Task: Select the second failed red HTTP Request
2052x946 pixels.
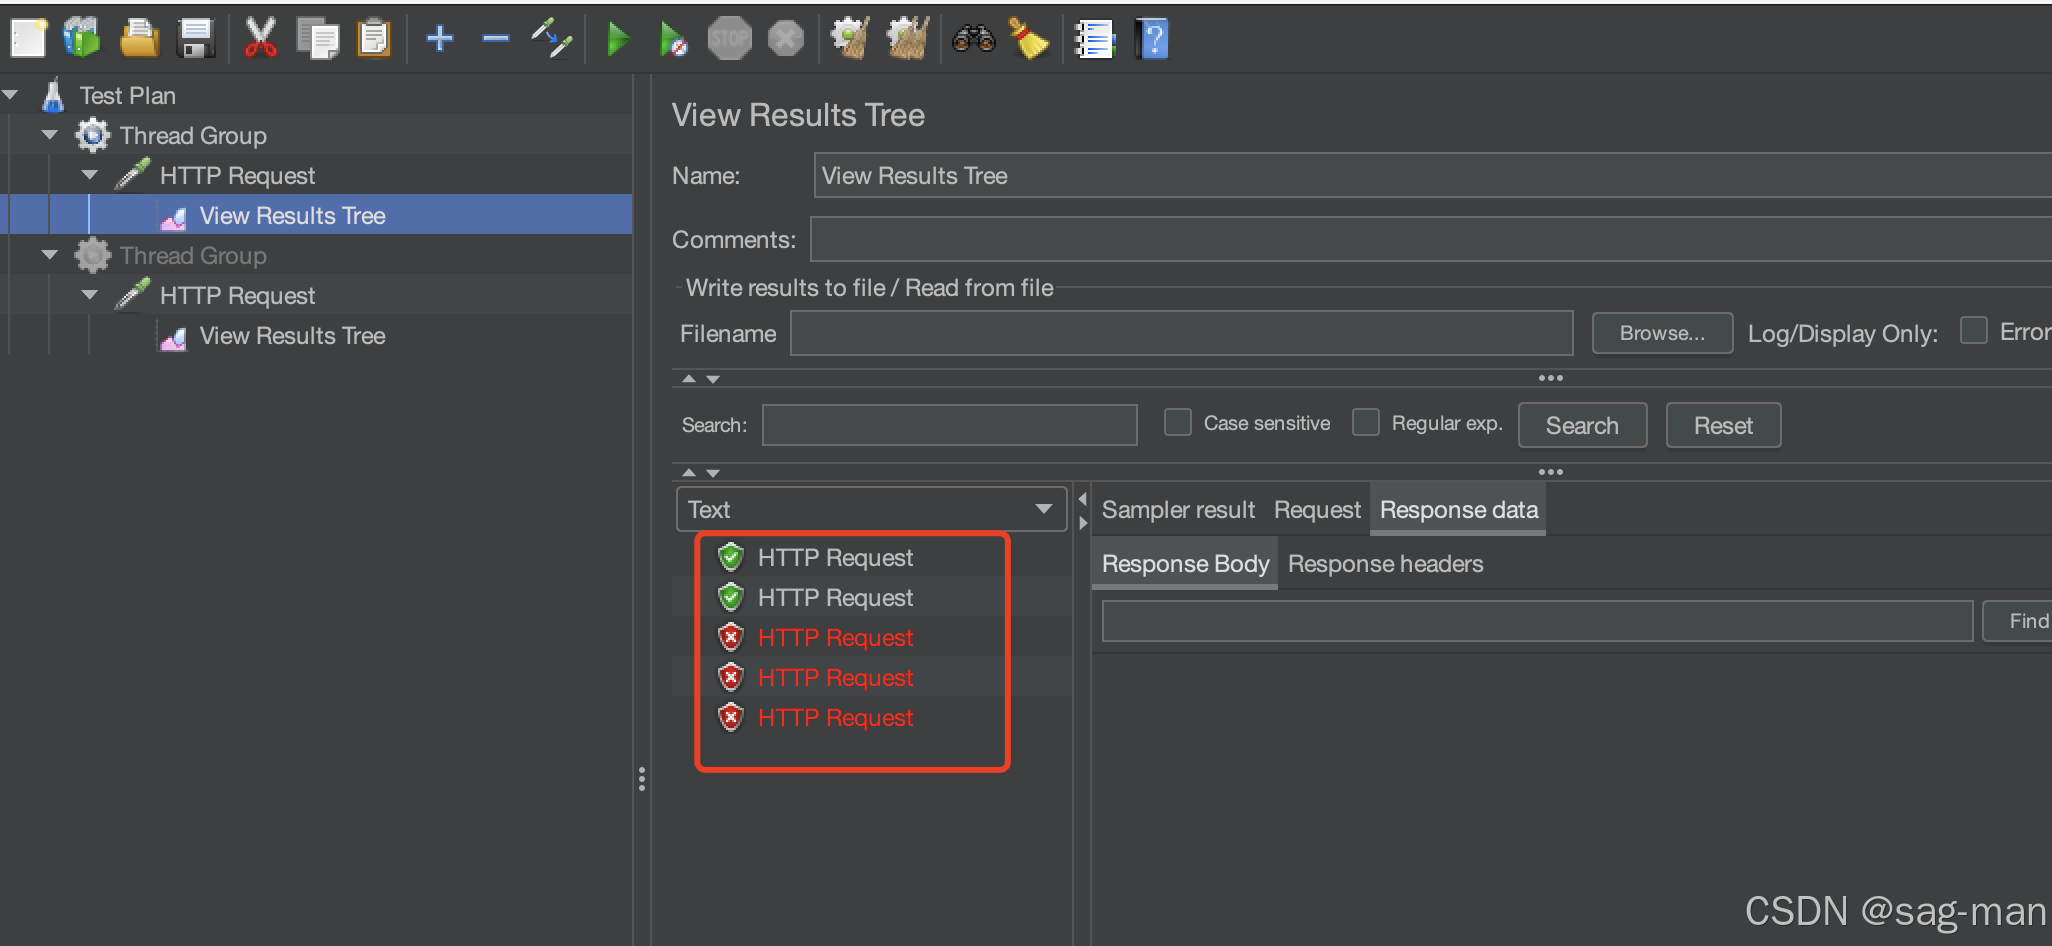Action: pyautogui.click(x=835, y=677)
